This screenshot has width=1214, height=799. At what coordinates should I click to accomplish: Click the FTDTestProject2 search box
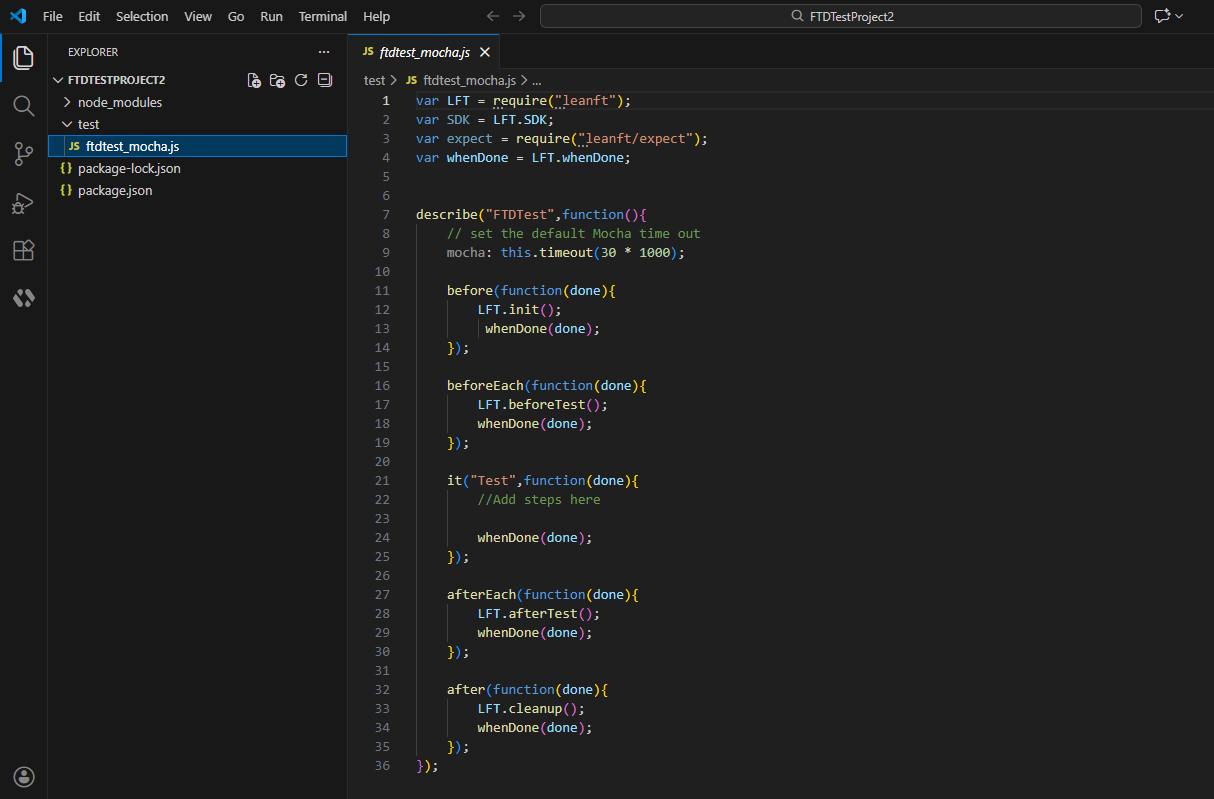click(840, 16)
